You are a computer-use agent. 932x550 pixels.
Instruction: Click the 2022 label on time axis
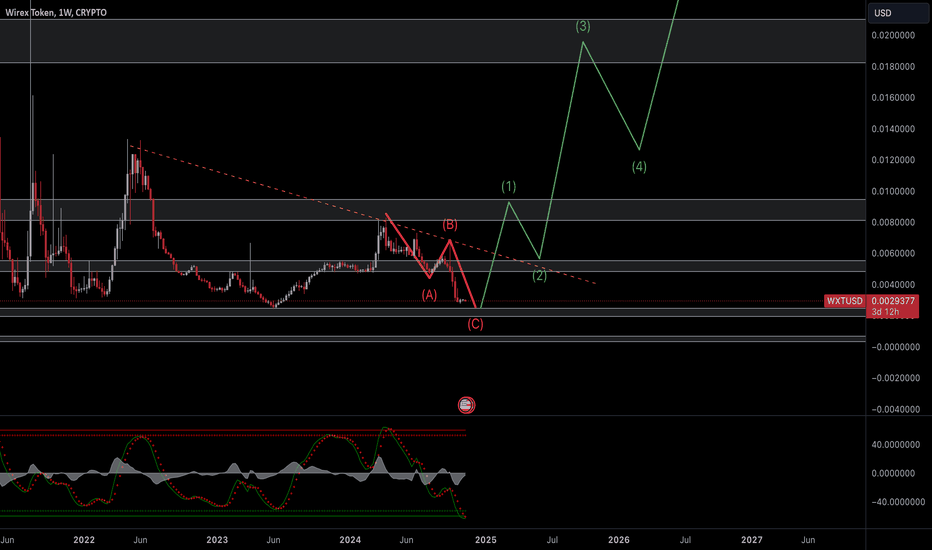(84, 540)
